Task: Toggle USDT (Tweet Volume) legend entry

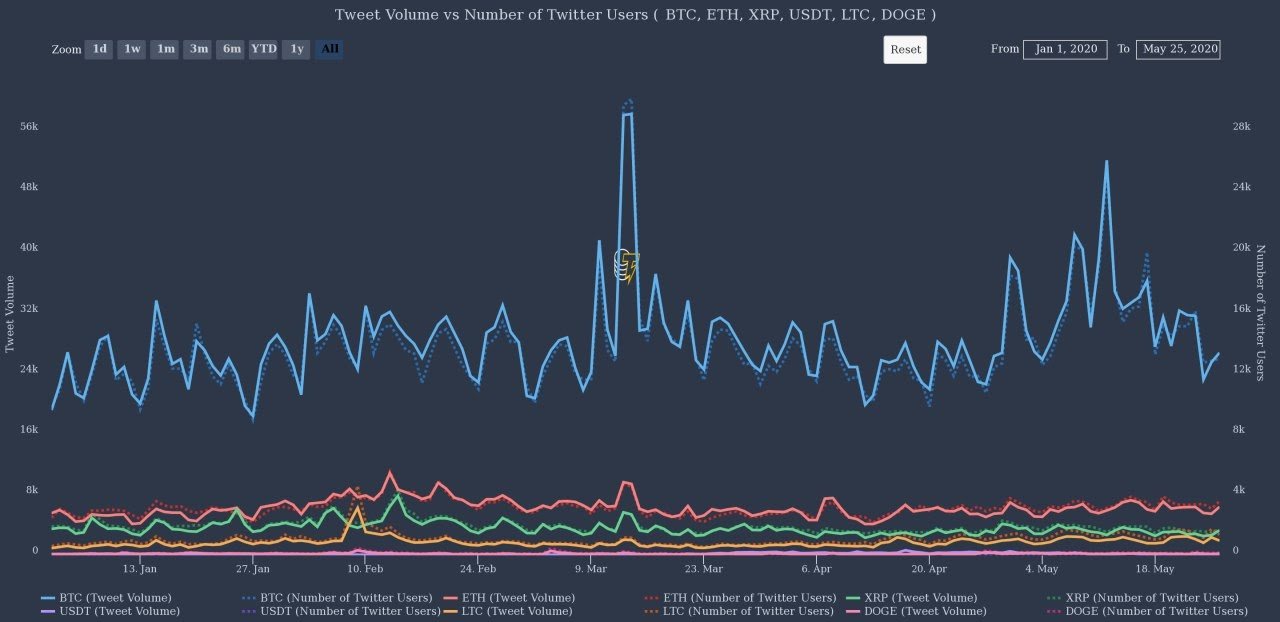Action: pos(110,611)
